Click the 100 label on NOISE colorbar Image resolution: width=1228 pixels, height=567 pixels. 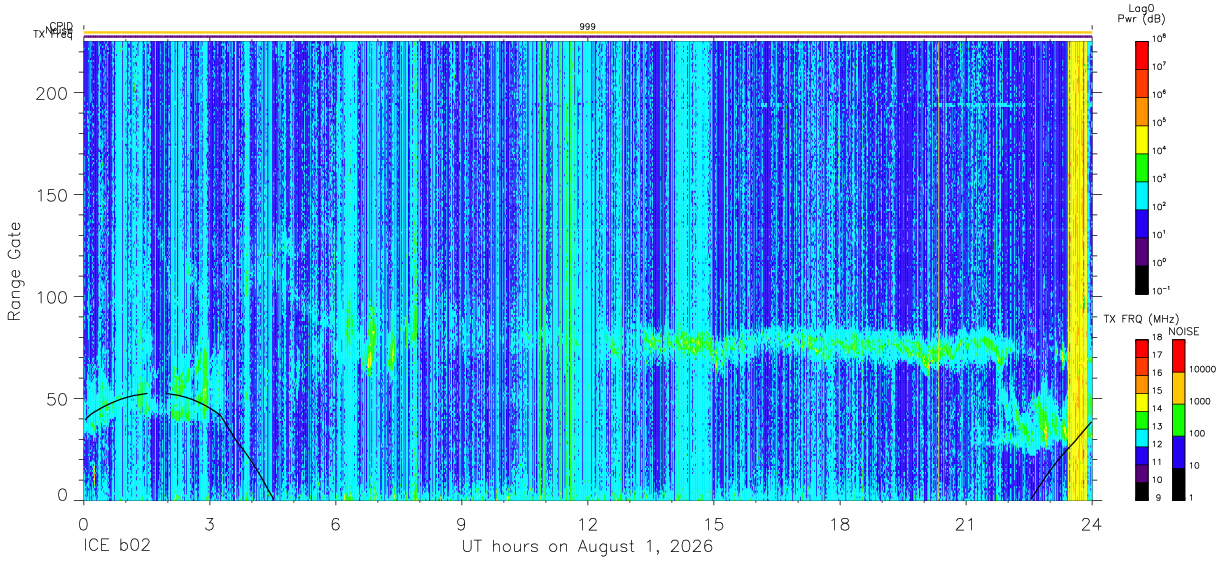pos(1197,432)
